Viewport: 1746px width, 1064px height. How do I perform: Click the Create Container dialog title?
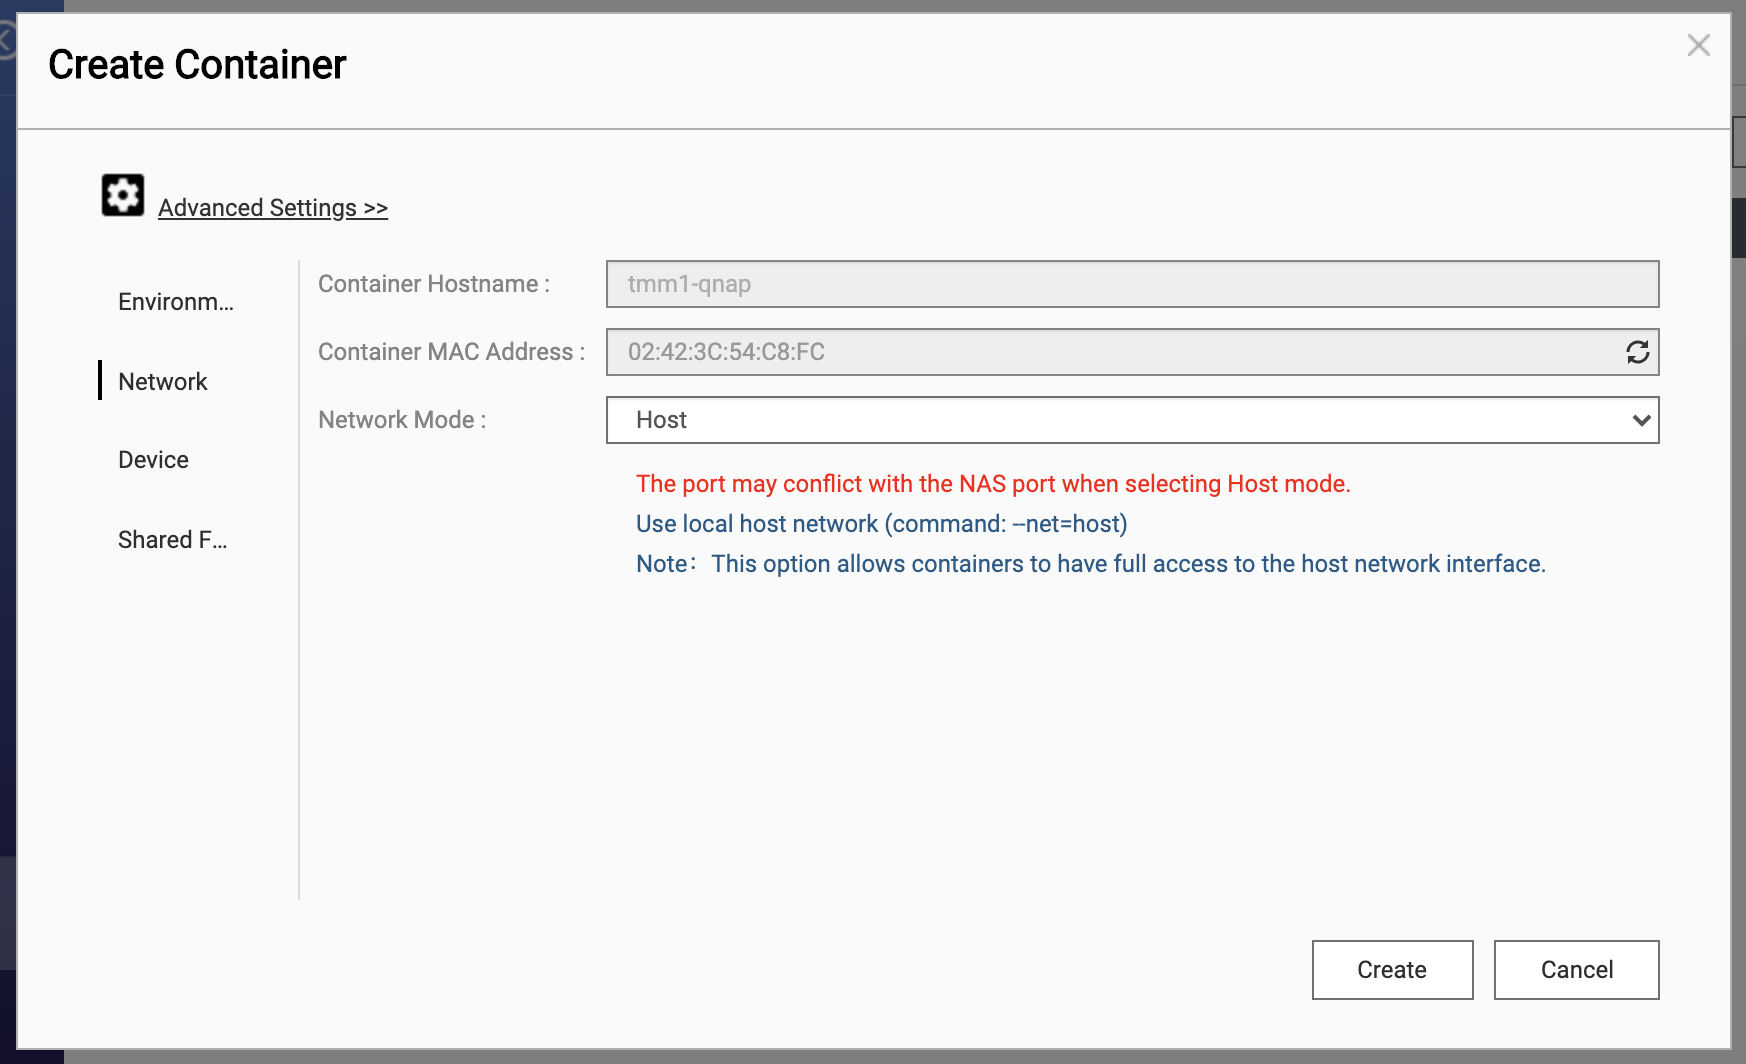[197, 65]
